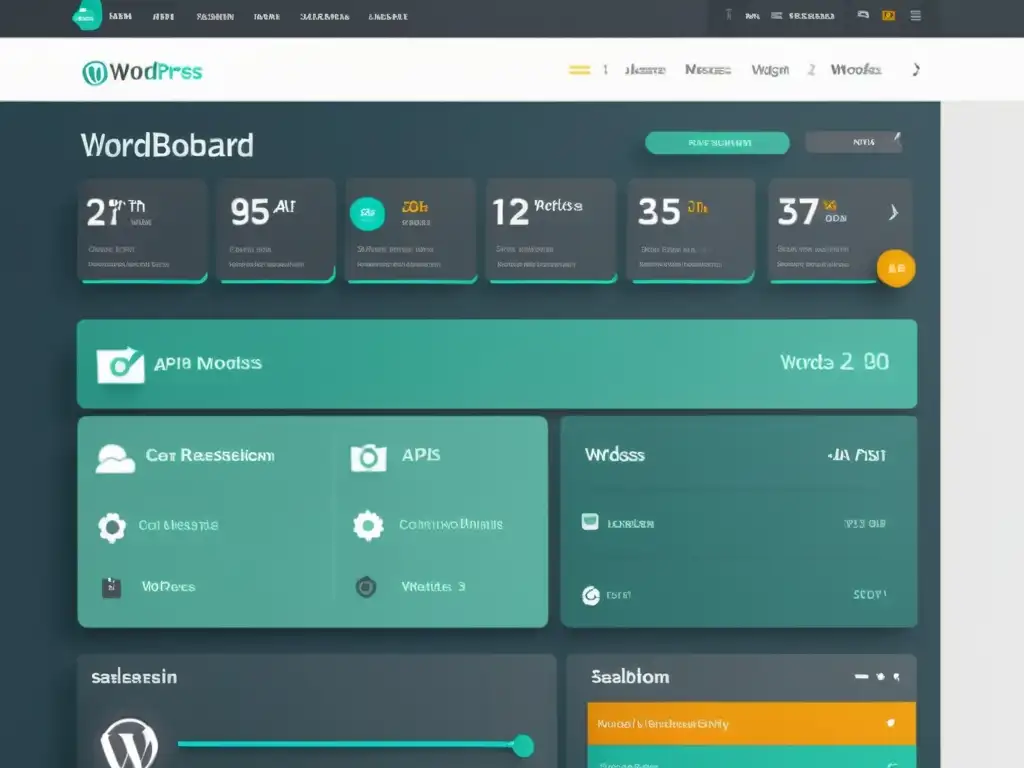Open the 12 stat card
Viewport: 1024px width, 768px height.
click(552, 230)
